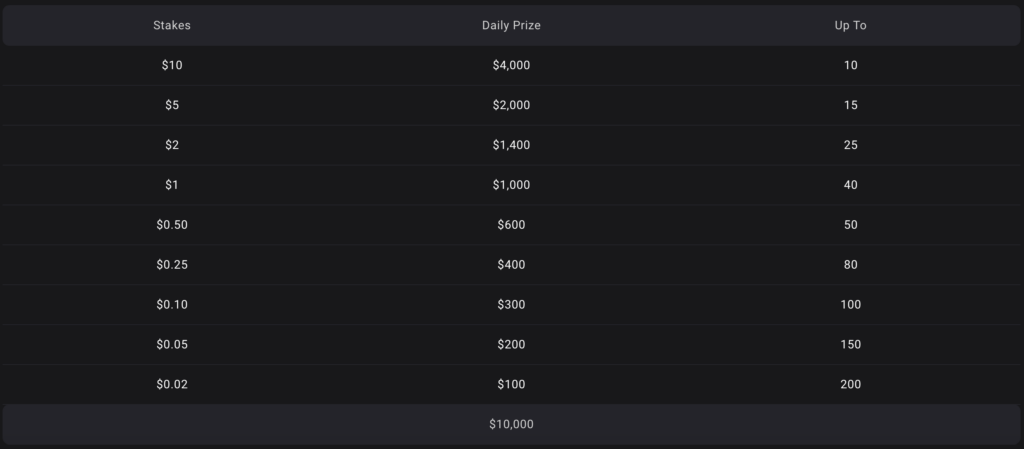Select the $0.10 stakes cell
1024x449 pixels.
[172, 304]
